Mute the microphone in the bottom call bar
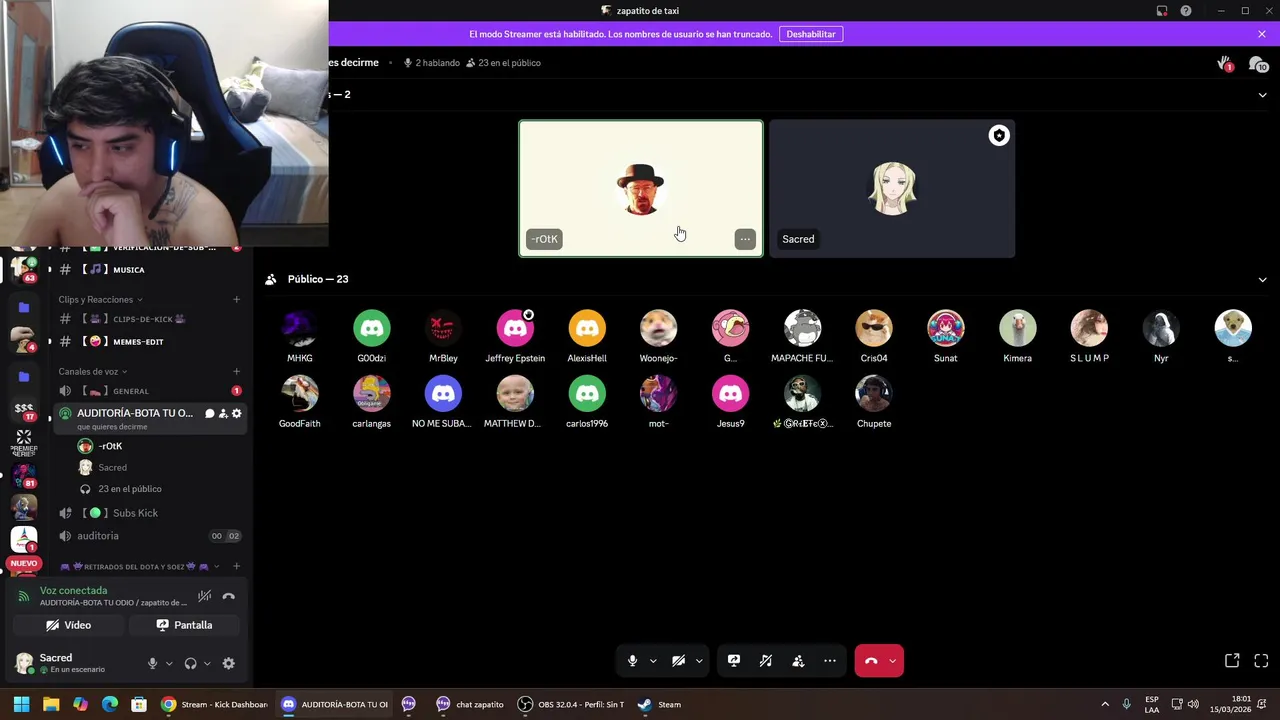The image size is (1280, 720). pos(632,661)
